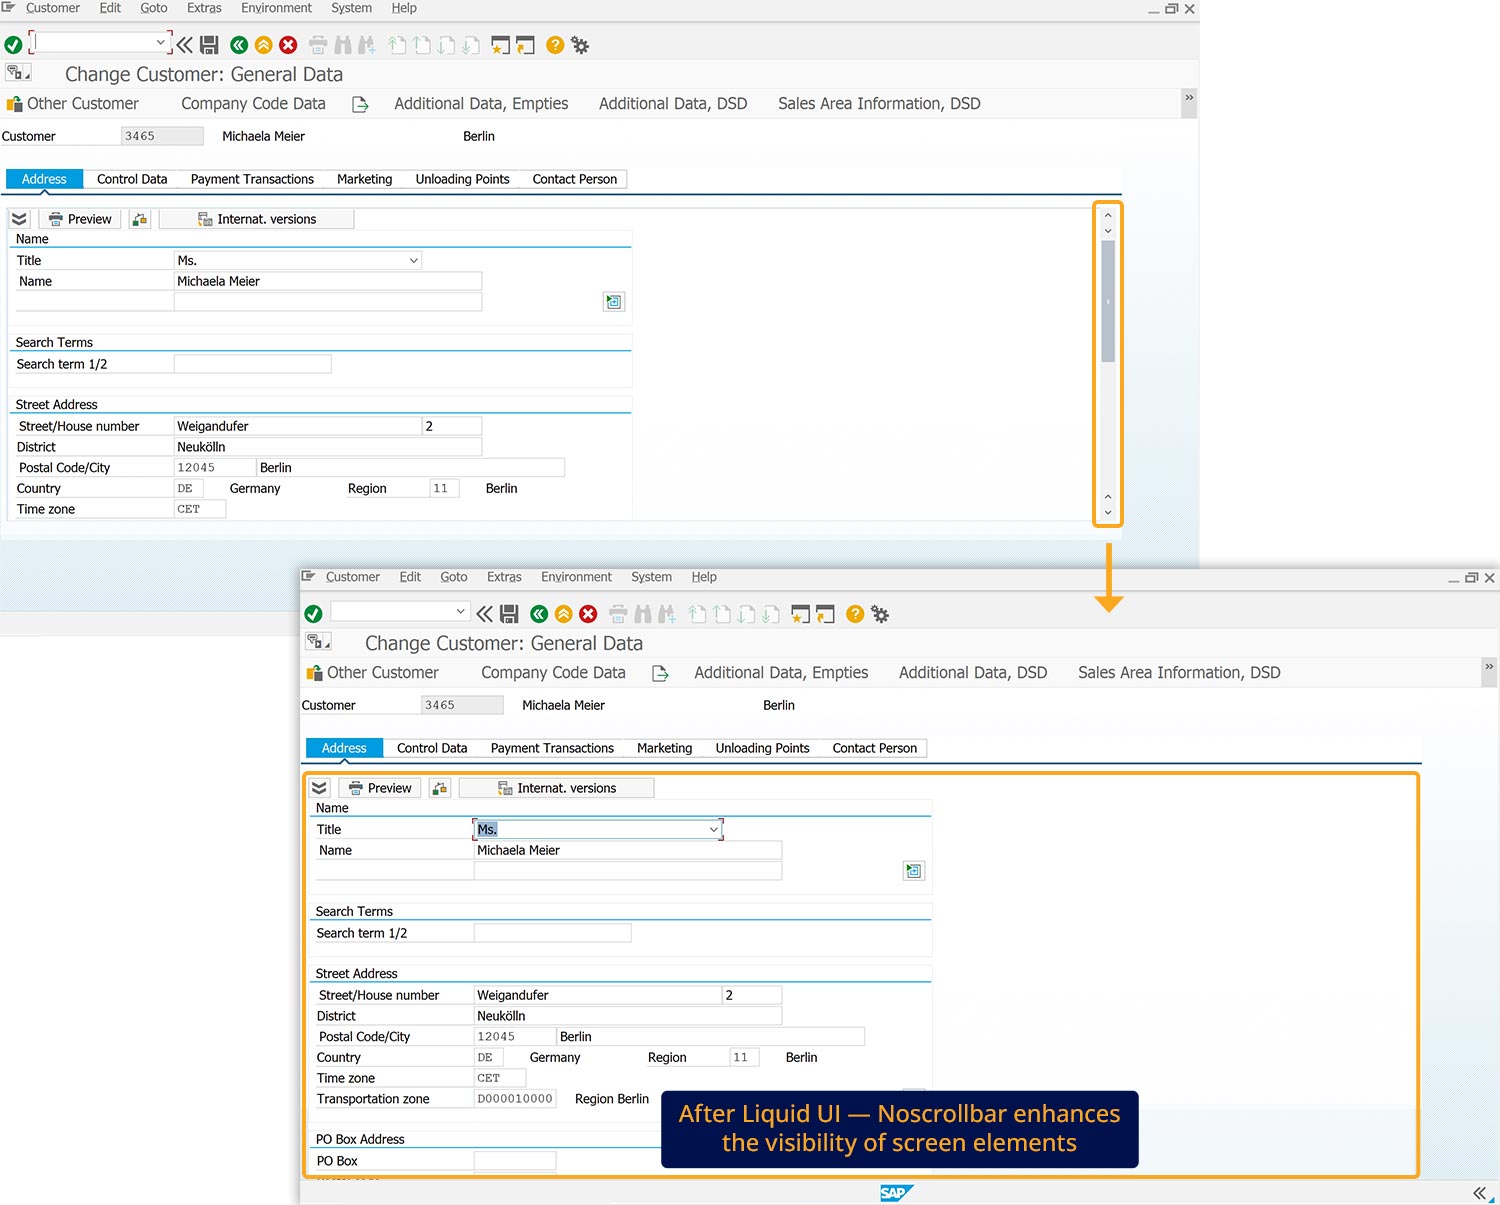Click Sales Area Information, DSD in lower window

point(1179,673)
